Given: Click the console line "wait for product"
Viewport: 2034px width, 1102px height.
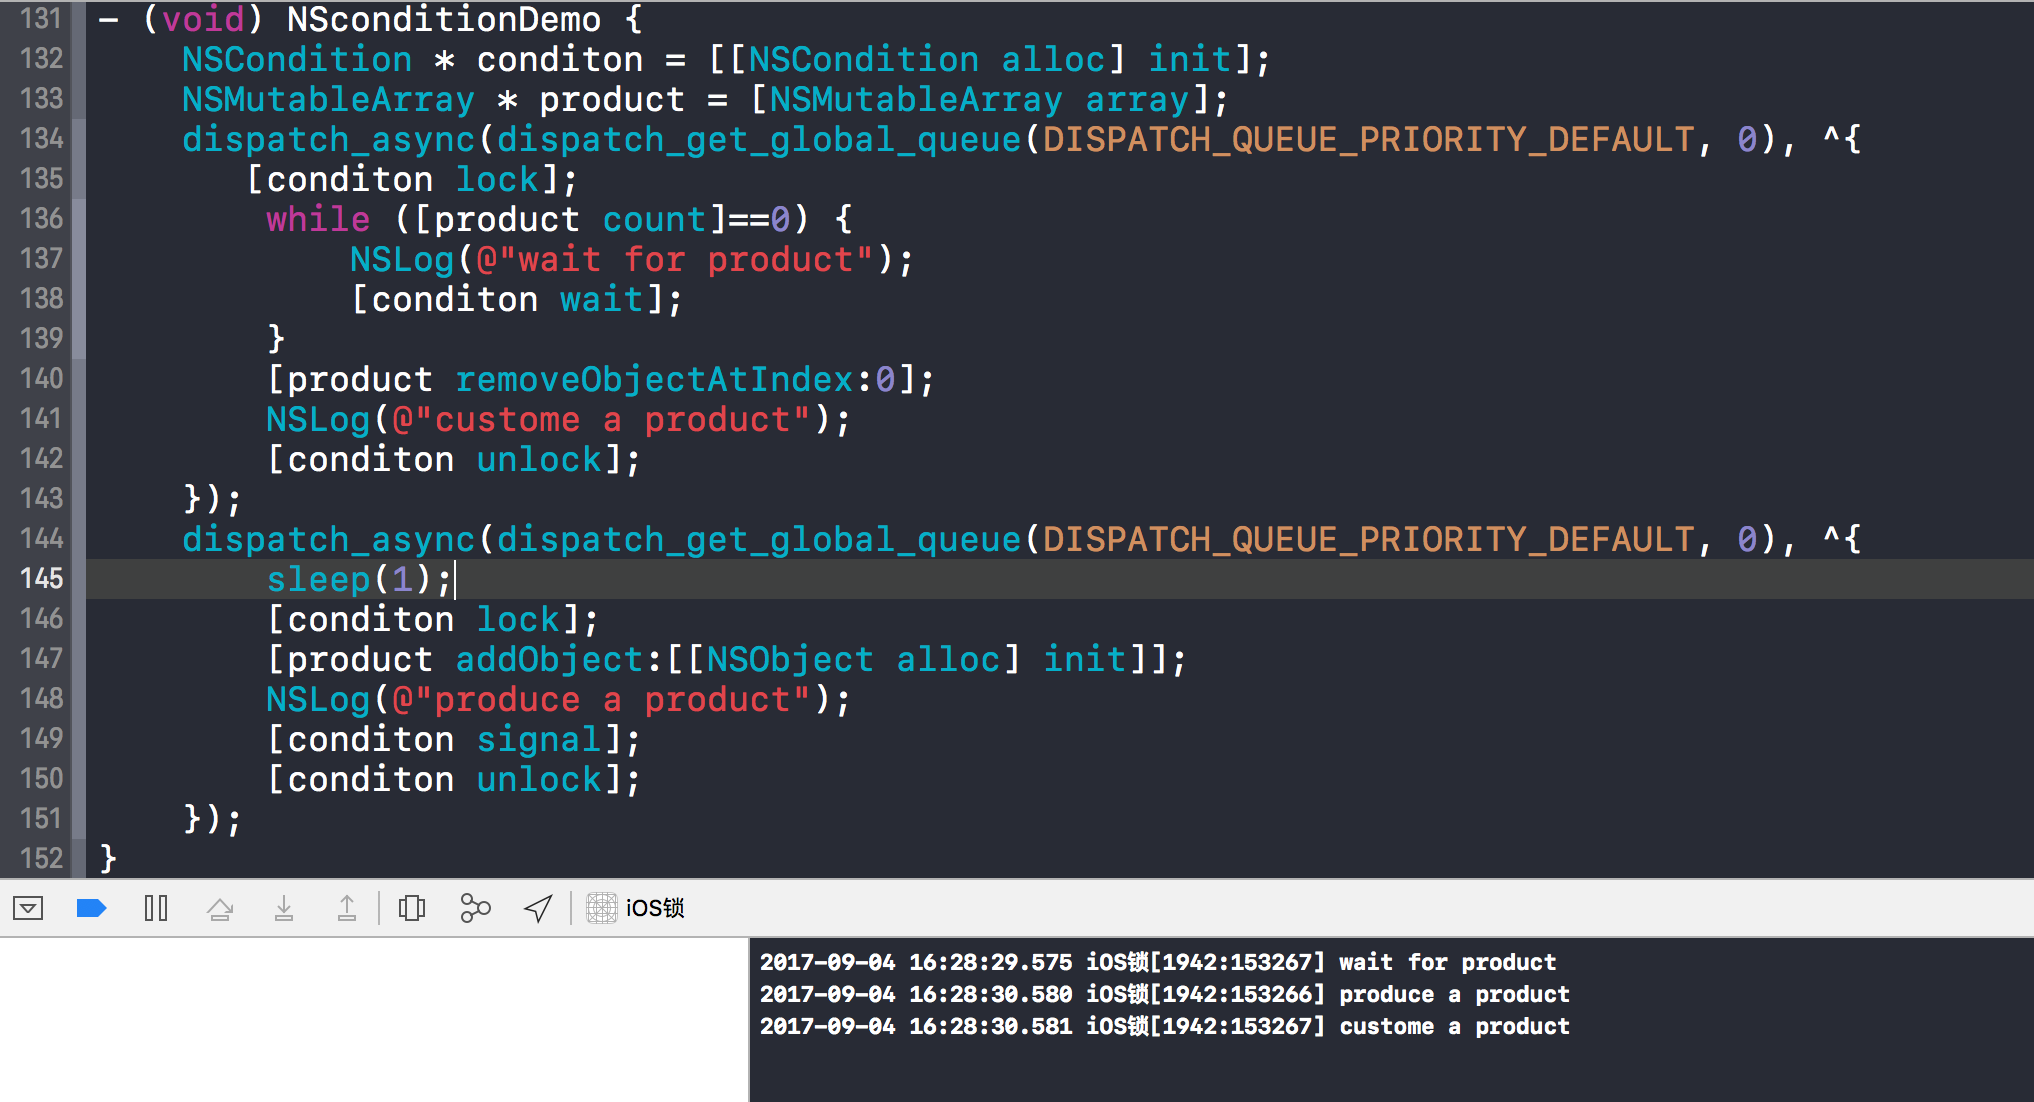Looking at the screenshot, I should pos(1158,962).
